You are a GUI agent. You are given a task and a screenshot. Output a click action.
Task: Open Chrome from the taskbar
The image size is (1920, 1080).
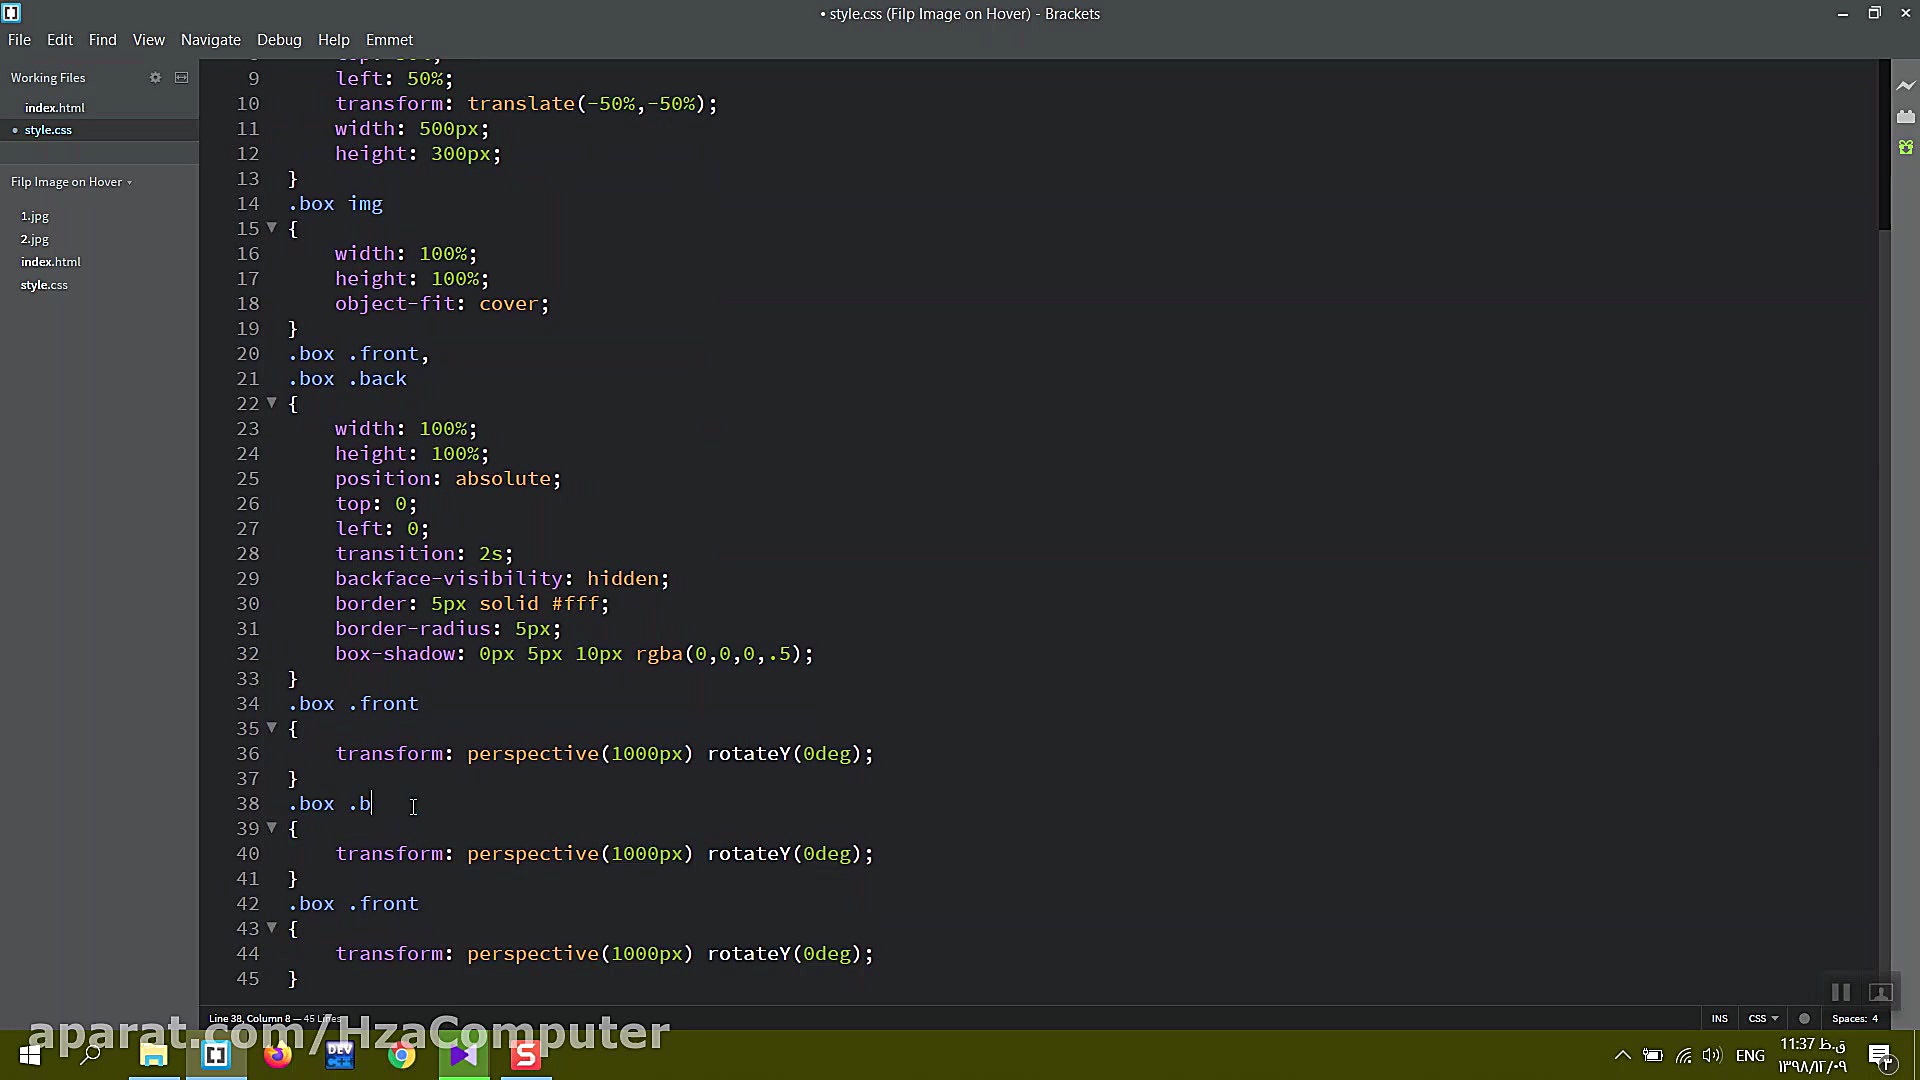click(401, 1054)
